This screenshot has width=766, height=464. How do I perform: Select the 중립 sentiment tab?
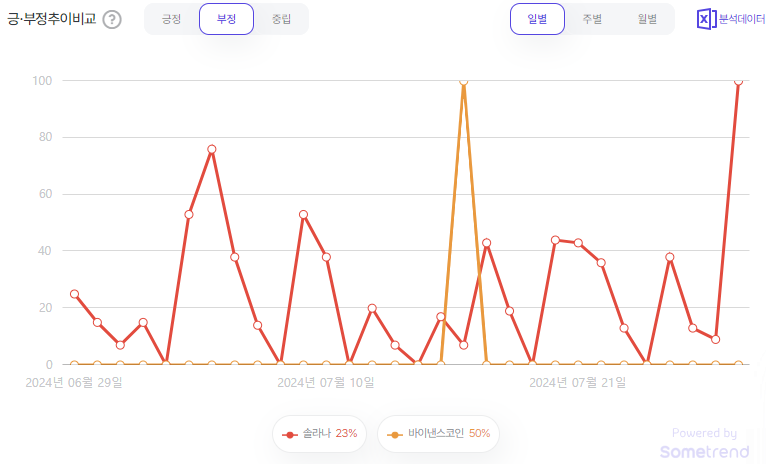point(281,19)
